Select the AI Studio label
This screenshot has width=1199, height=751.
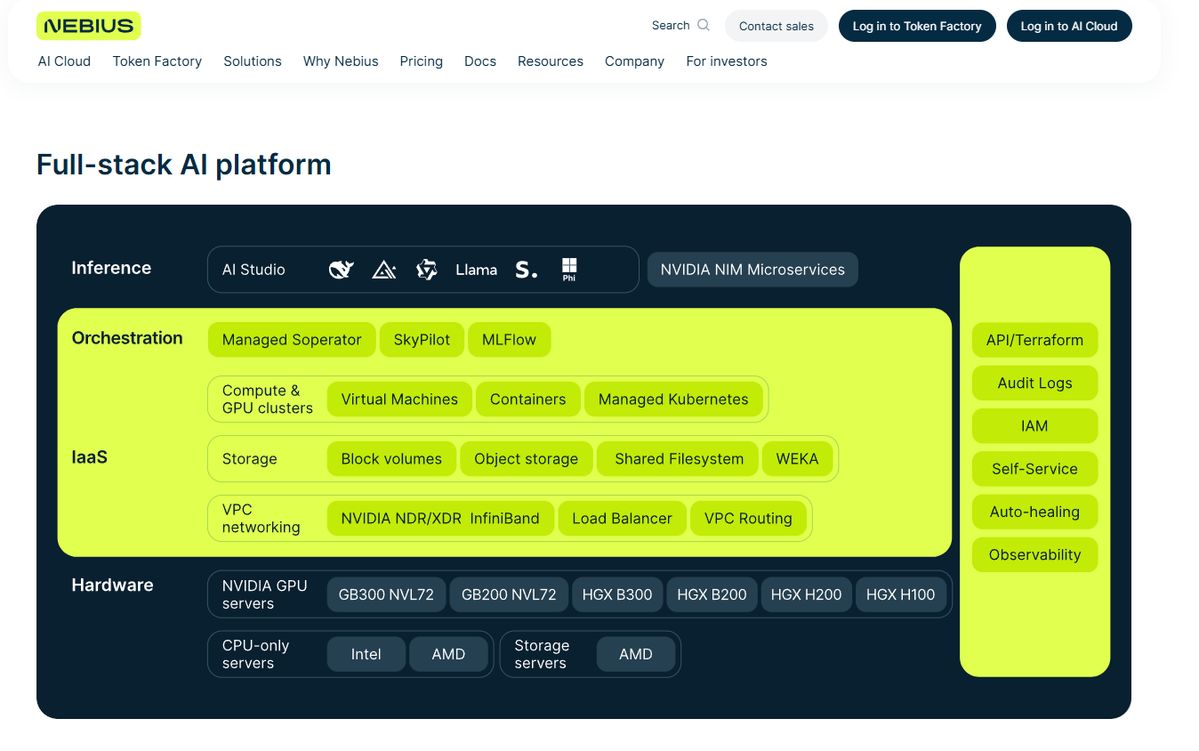253,270
